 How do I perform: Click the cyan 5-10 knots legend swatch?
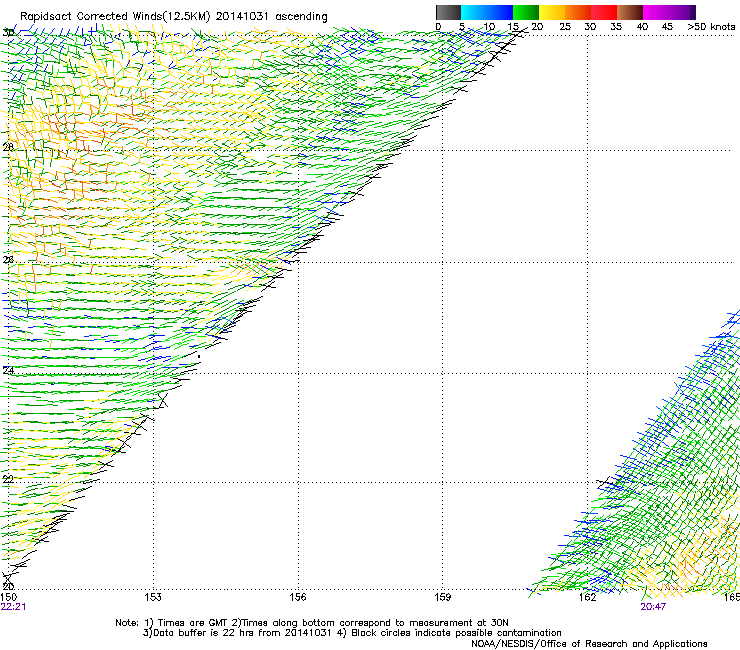click(x=474, y=12)
